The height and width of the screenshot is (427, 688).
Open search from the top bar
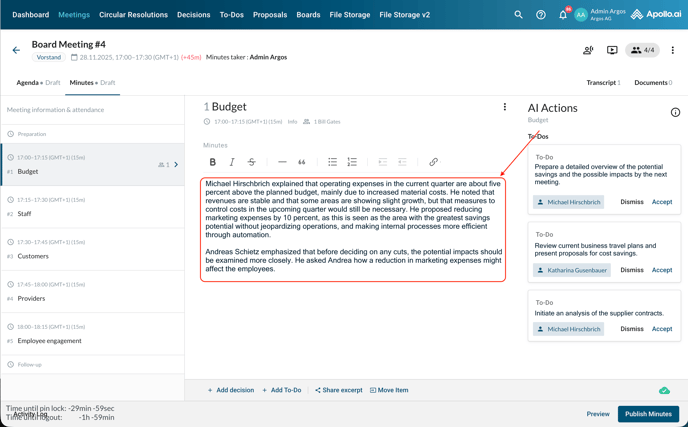tap(518, 15)
